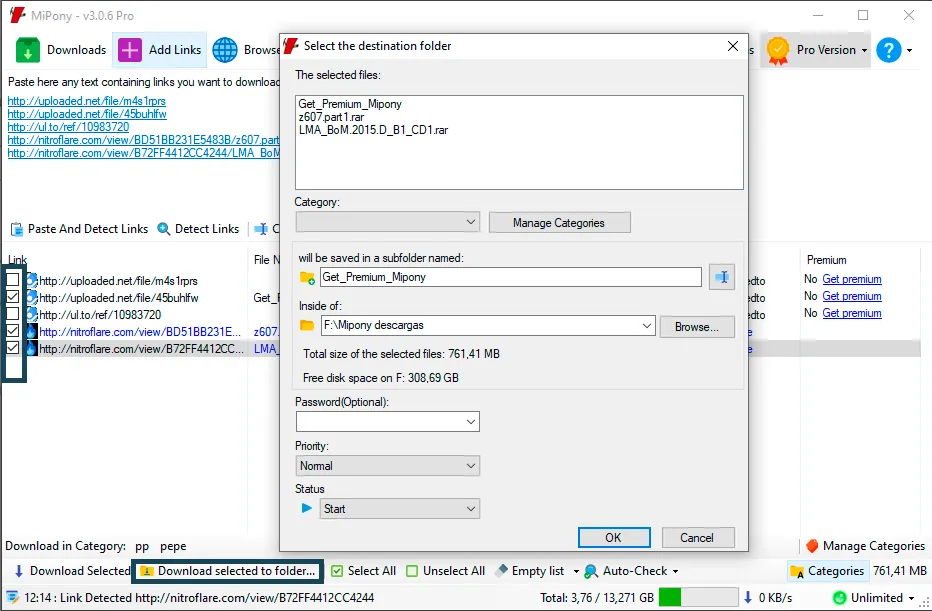Click the blue play Status icon
The image size is (932, 611).
tap(307, 509)
